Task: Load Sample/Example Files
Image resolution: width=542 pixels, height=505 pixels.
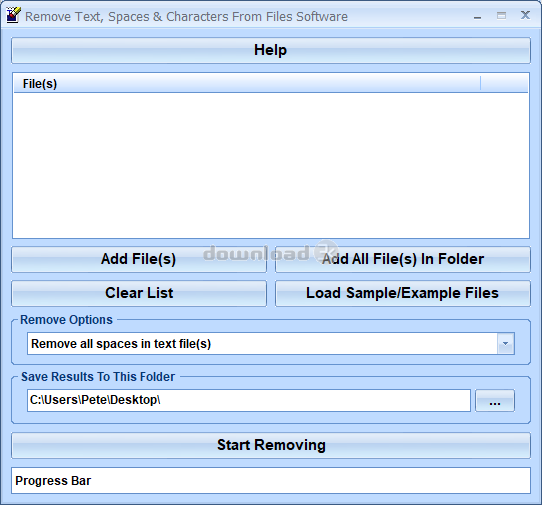Action: click(403, 293)
